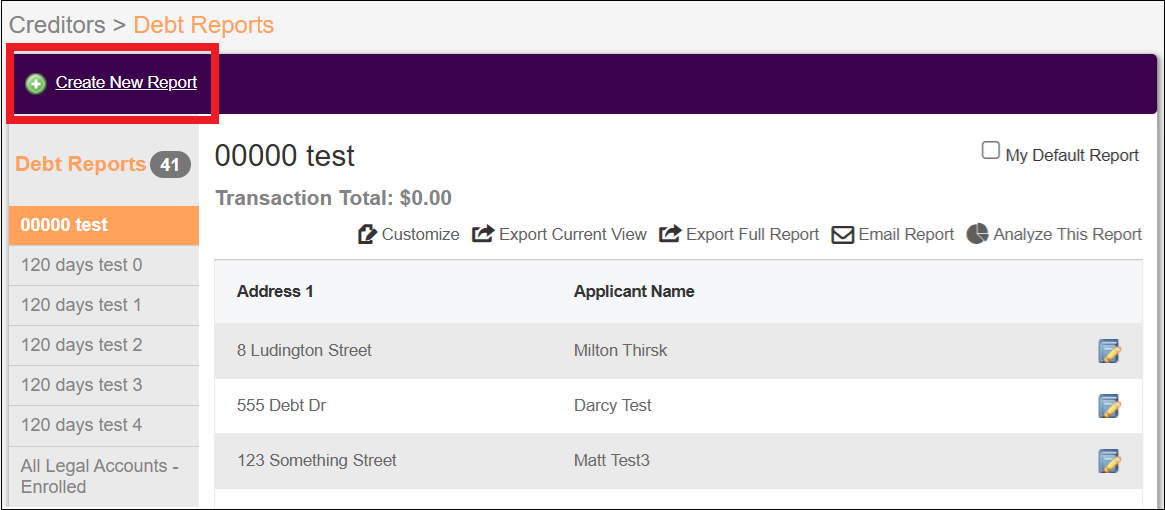Click the 123 Something Street cell
Screen dimensions: 1165x510
(x=317, y=461)
